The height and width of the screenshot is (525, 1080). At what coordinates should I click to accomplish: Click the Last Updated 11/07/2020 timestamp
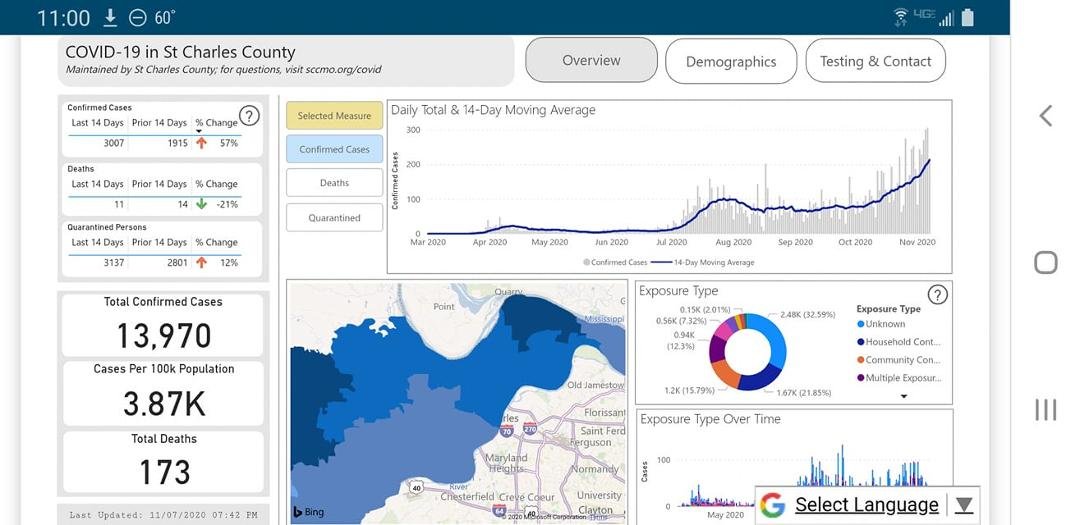[163, 515]
